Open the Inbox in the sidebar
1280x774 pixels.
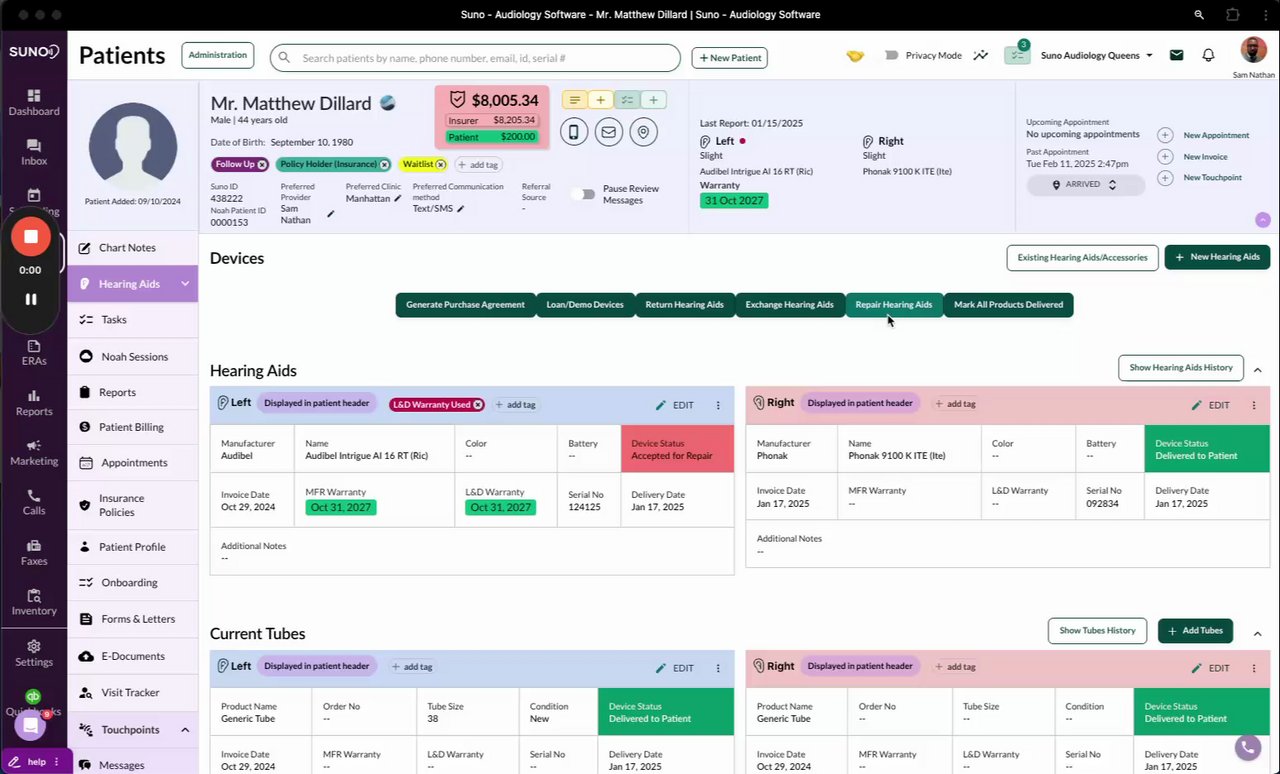click(x=34, y=152)
